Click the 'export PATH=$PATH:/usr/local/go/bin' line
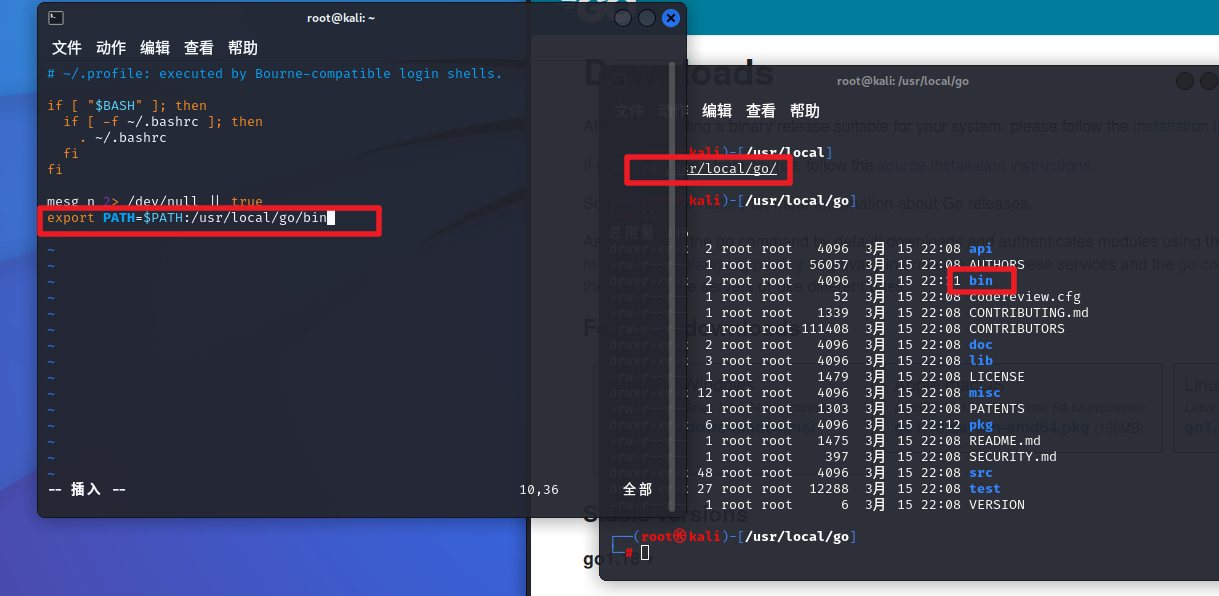 tap(187, 217)
